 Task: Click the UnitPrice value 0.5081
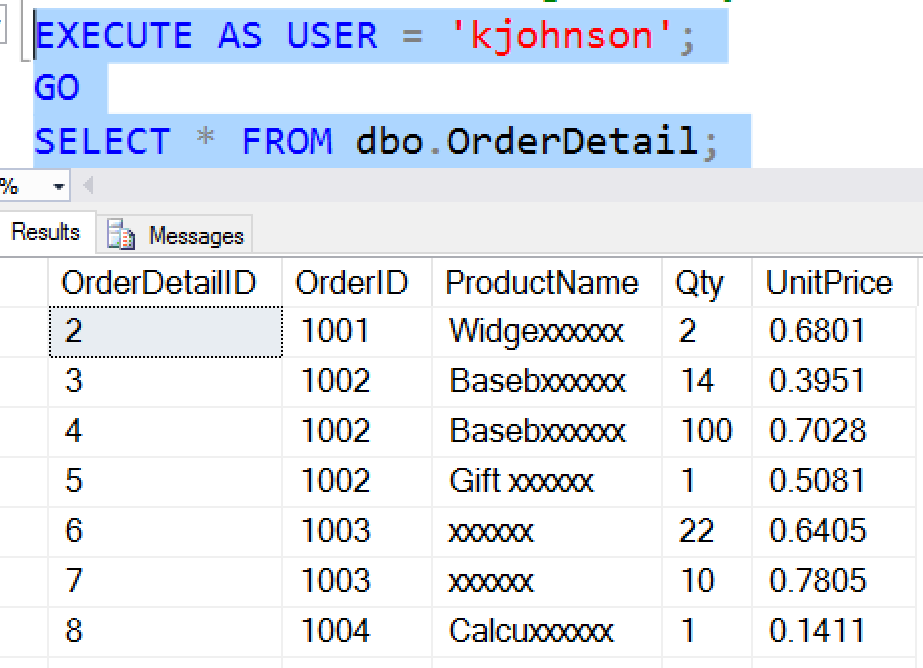point(834,481)
